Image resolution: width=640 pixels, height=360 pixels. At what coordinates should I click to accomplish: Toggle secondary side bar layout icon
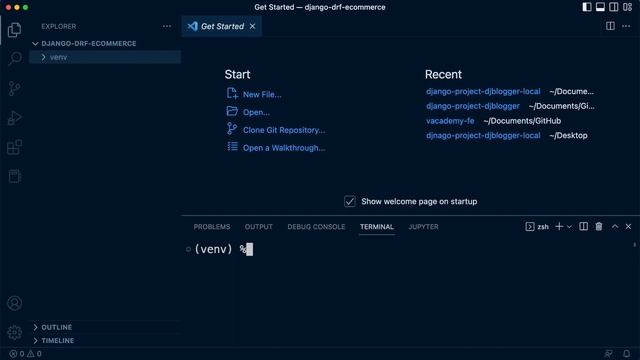614,7
